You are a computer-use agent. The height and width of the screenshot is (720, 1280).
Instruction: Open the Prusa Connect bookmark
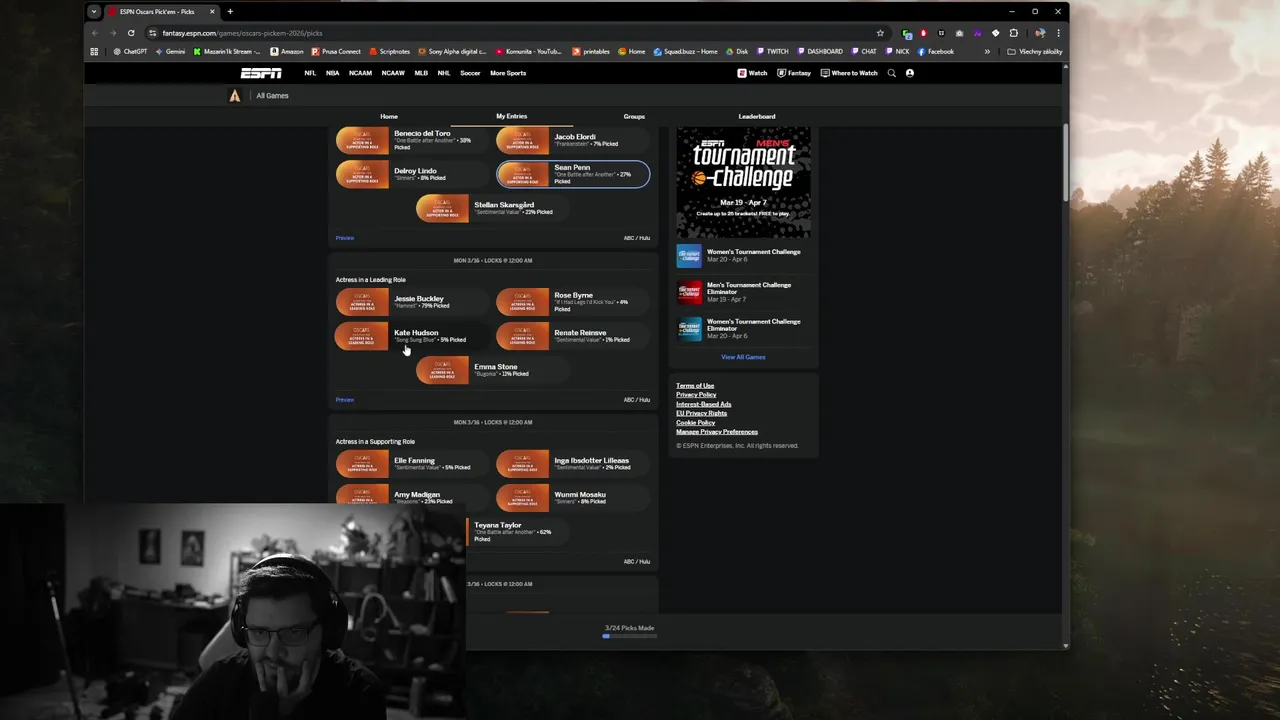pyautogui.click(x=336, y=52)
